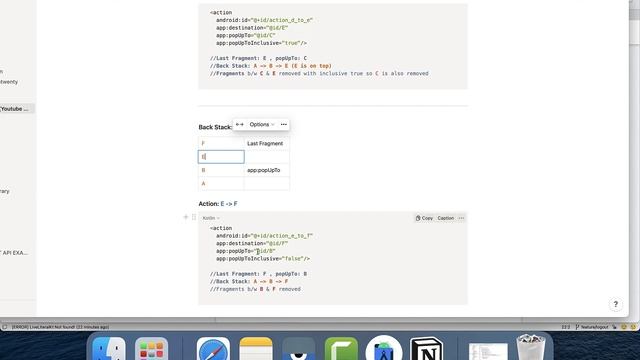This screenshot has height=360, width=640.
Task: Click the 'Last Fragment' table cell
Action: [267, 144]
